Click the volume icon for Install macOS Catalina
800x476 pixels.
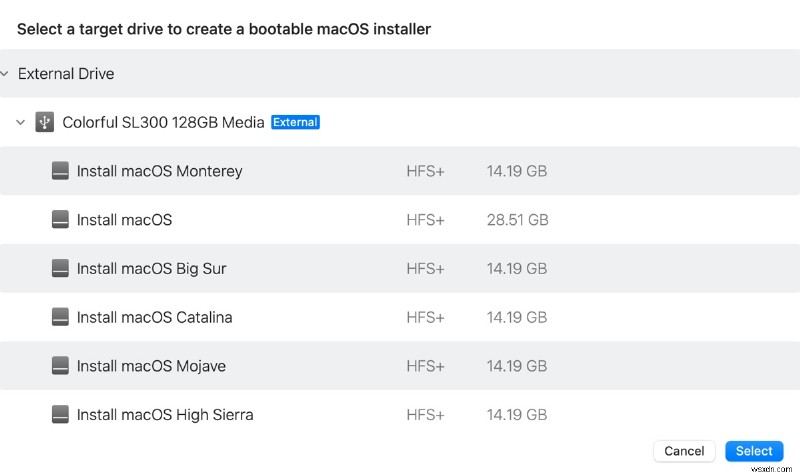click(60, 317)
